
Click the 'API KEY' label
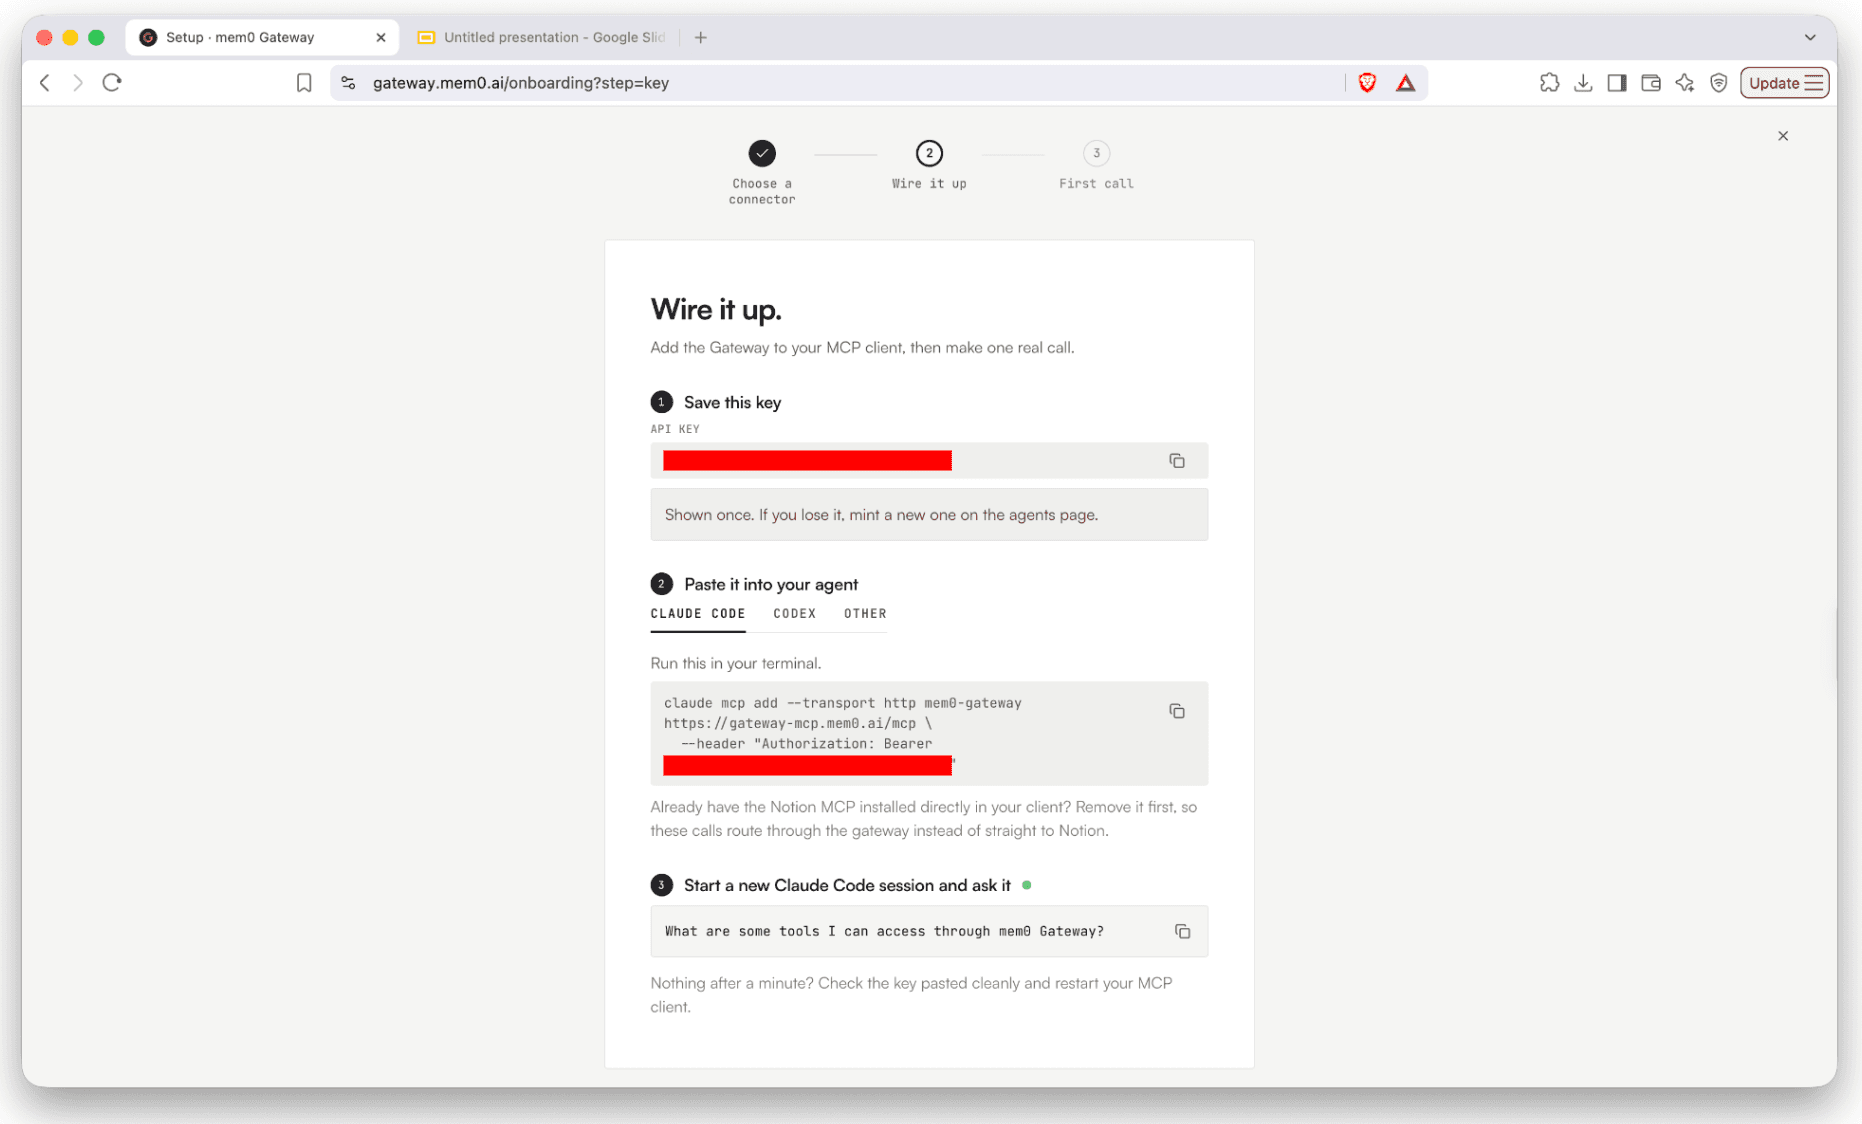pos(675,429)
